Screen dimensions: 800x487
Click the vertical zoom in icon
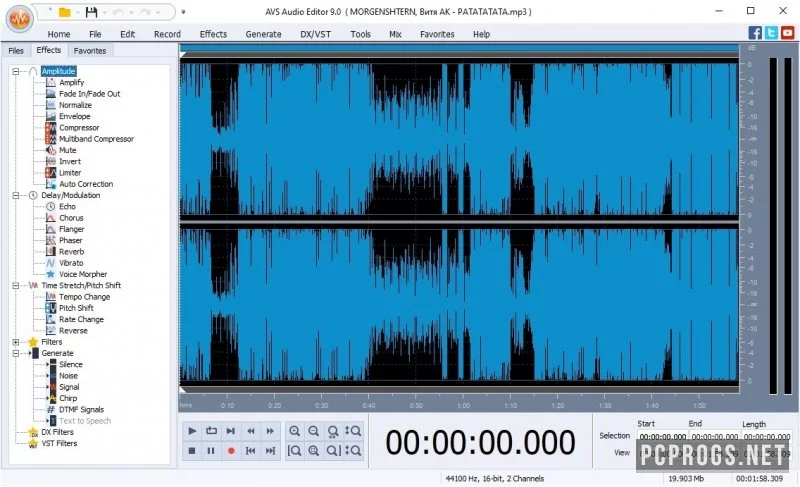coord(353,431)
